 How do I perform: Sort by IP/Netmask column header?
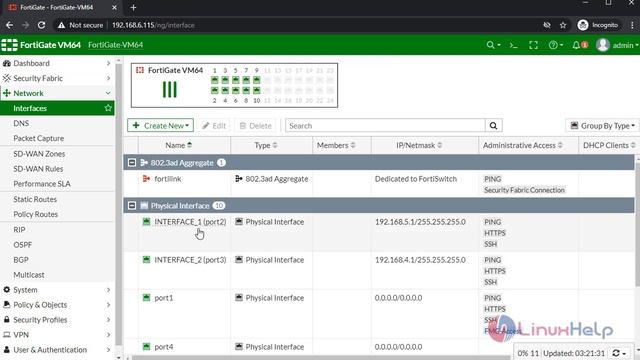pyautogui.click(x=419, y=145)
